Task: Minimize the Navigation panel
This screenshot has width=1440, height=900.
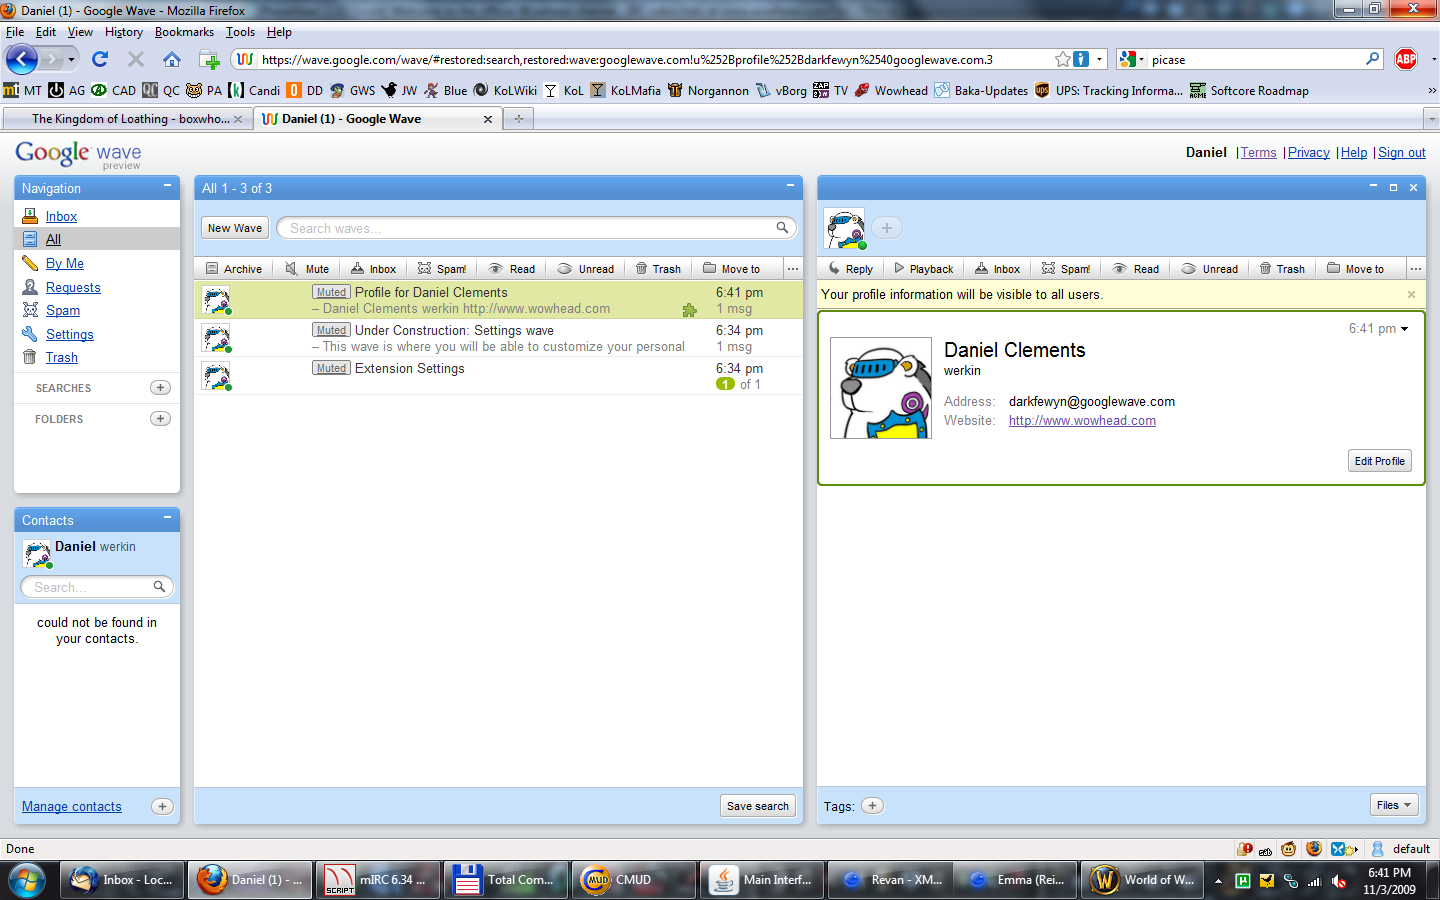Action: pos(167,187)
